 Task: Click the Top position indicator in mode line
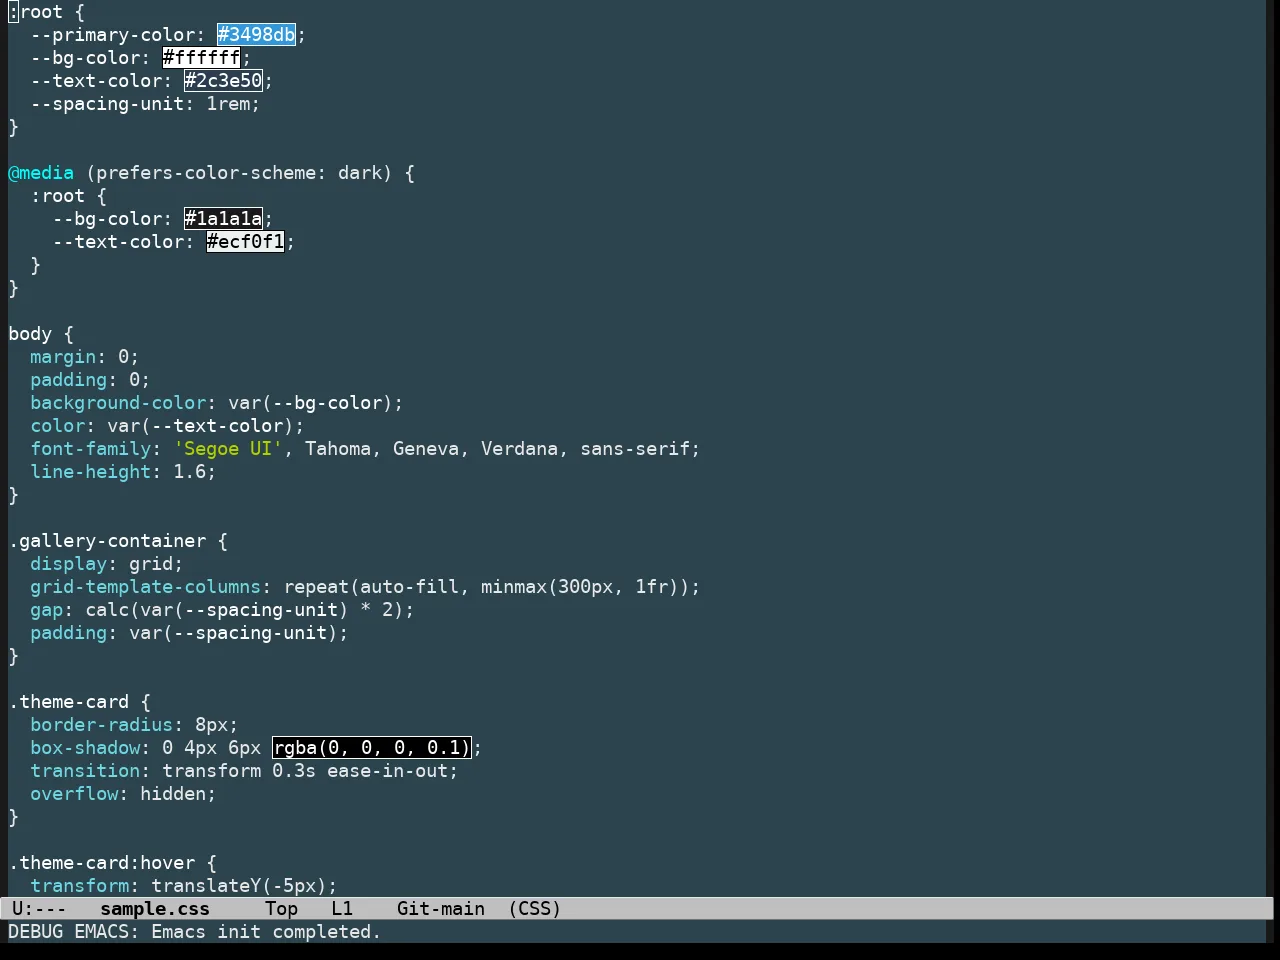[x=282, y=909]
